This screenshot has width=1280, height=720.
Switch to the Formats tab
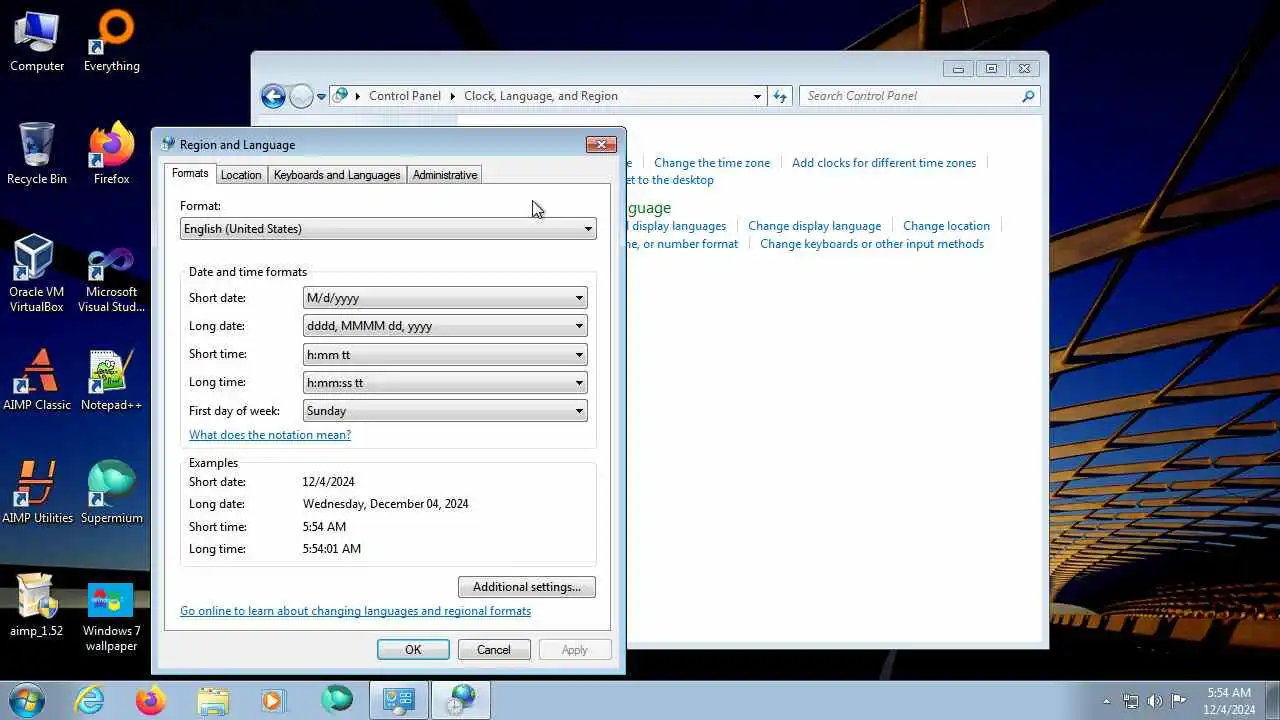(190, 173)
